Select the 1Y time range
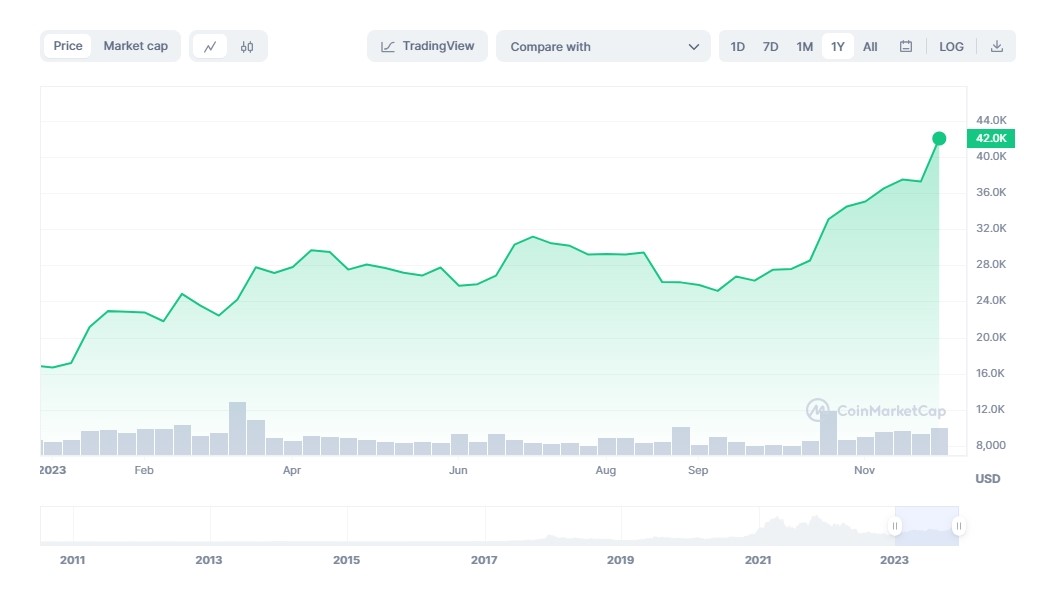Image resolution: width=1053 pixels, height=601 pixels. coord(837,46)
